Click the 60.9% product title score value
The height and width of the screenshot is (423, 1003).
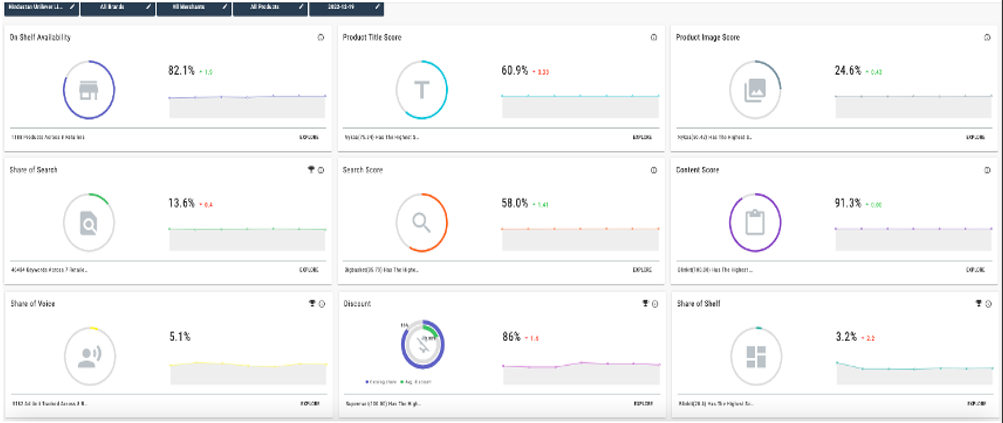pos(515,71)
